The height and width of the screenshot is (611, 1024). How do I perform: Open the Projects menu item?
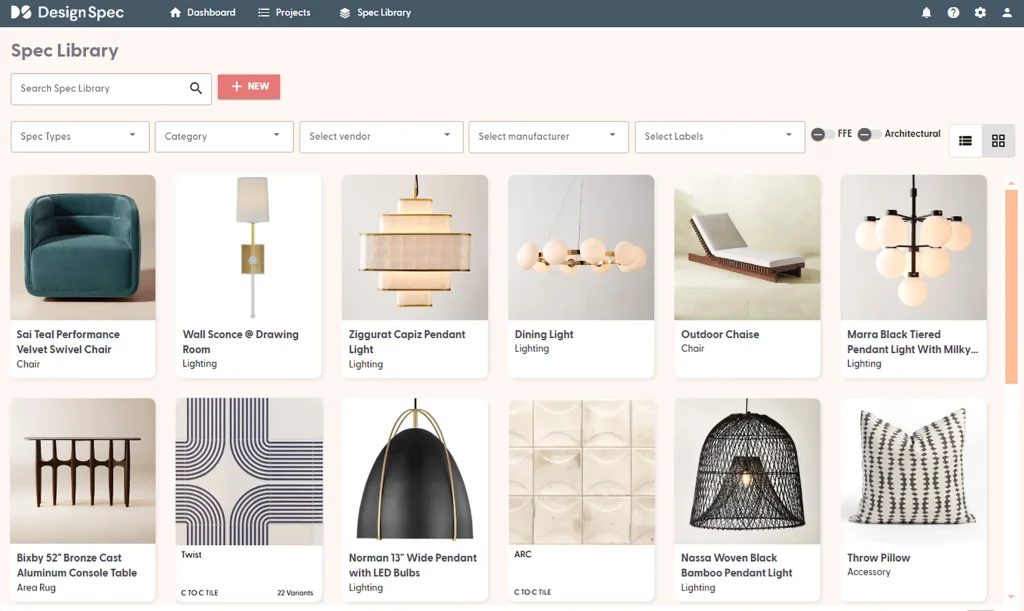pyautogui.click(x=284, y=13)
